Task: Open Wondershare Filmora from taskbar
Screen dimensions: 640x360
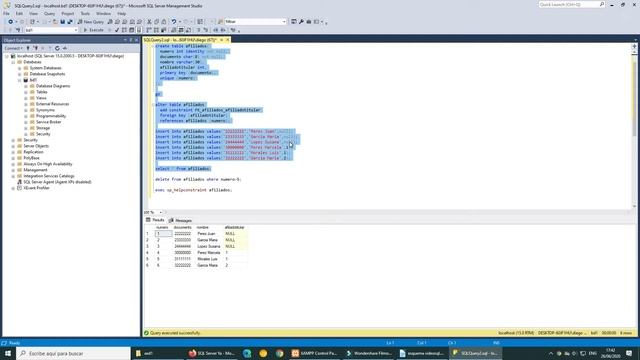Action: click(369, 353)
